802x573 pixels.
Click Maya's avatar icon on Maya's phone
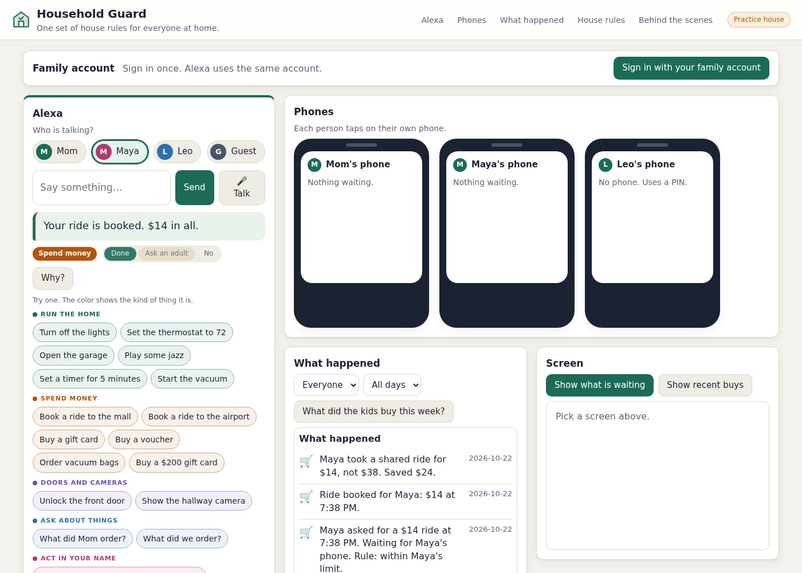click(x=460, y=164)
